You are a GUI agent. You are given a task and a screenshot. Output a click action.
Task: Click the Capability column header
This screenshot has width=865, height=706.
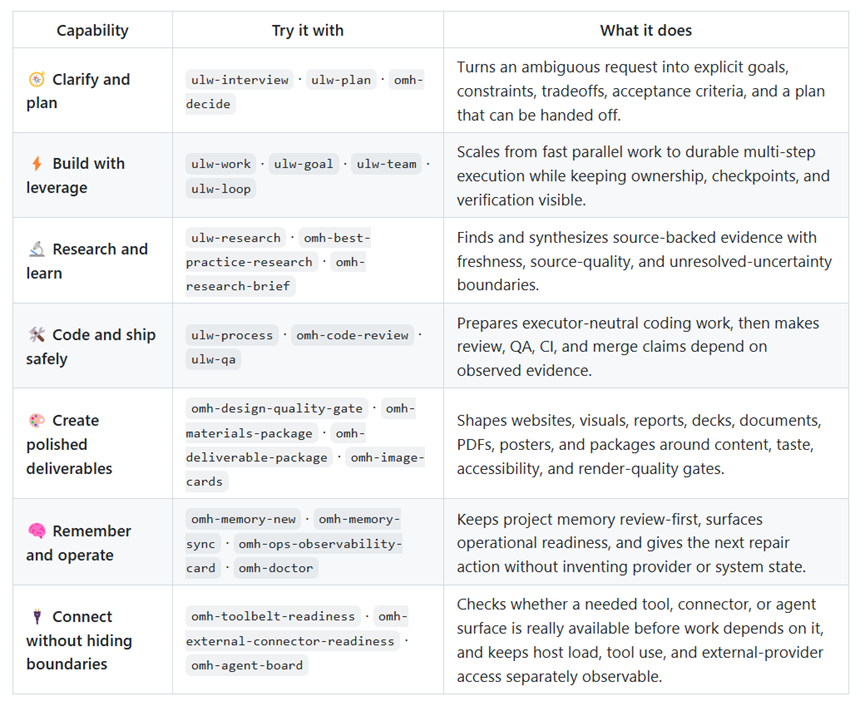click(93, 30)
